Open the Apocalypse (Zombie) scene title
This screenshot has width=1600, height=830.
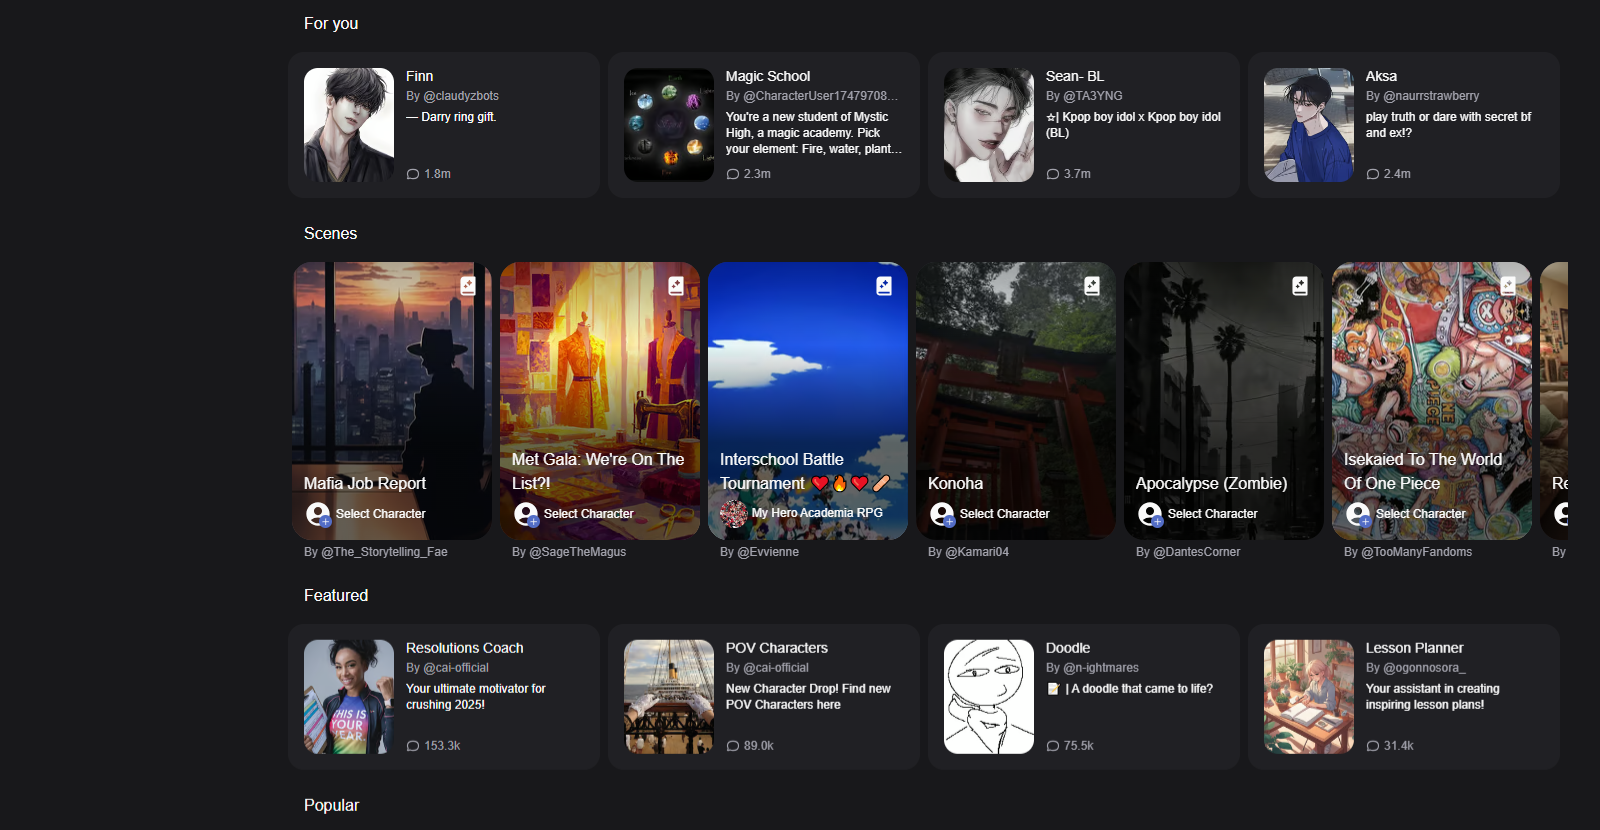(1212, 483)
